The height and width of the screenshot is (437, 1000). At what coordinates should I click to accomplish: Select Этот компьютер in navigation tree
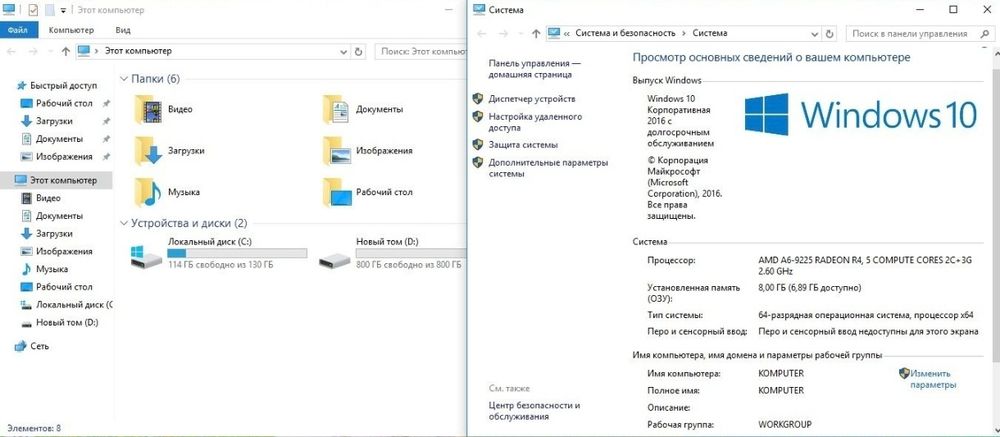56,181
